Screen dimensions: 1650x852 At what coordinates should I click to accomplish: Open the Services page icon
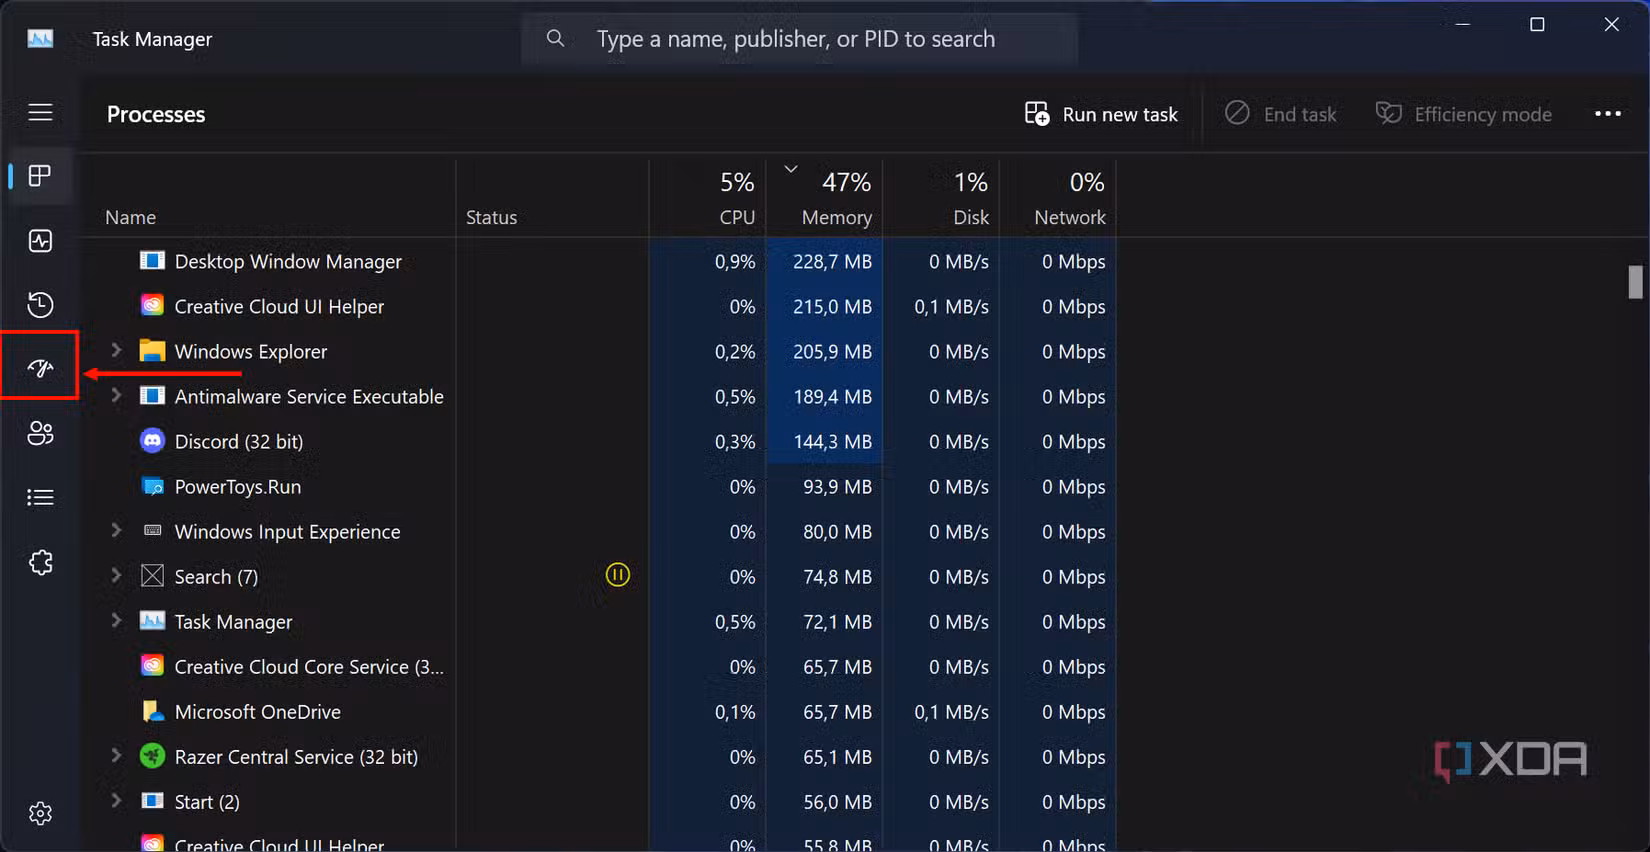click(x=40, y=562)
